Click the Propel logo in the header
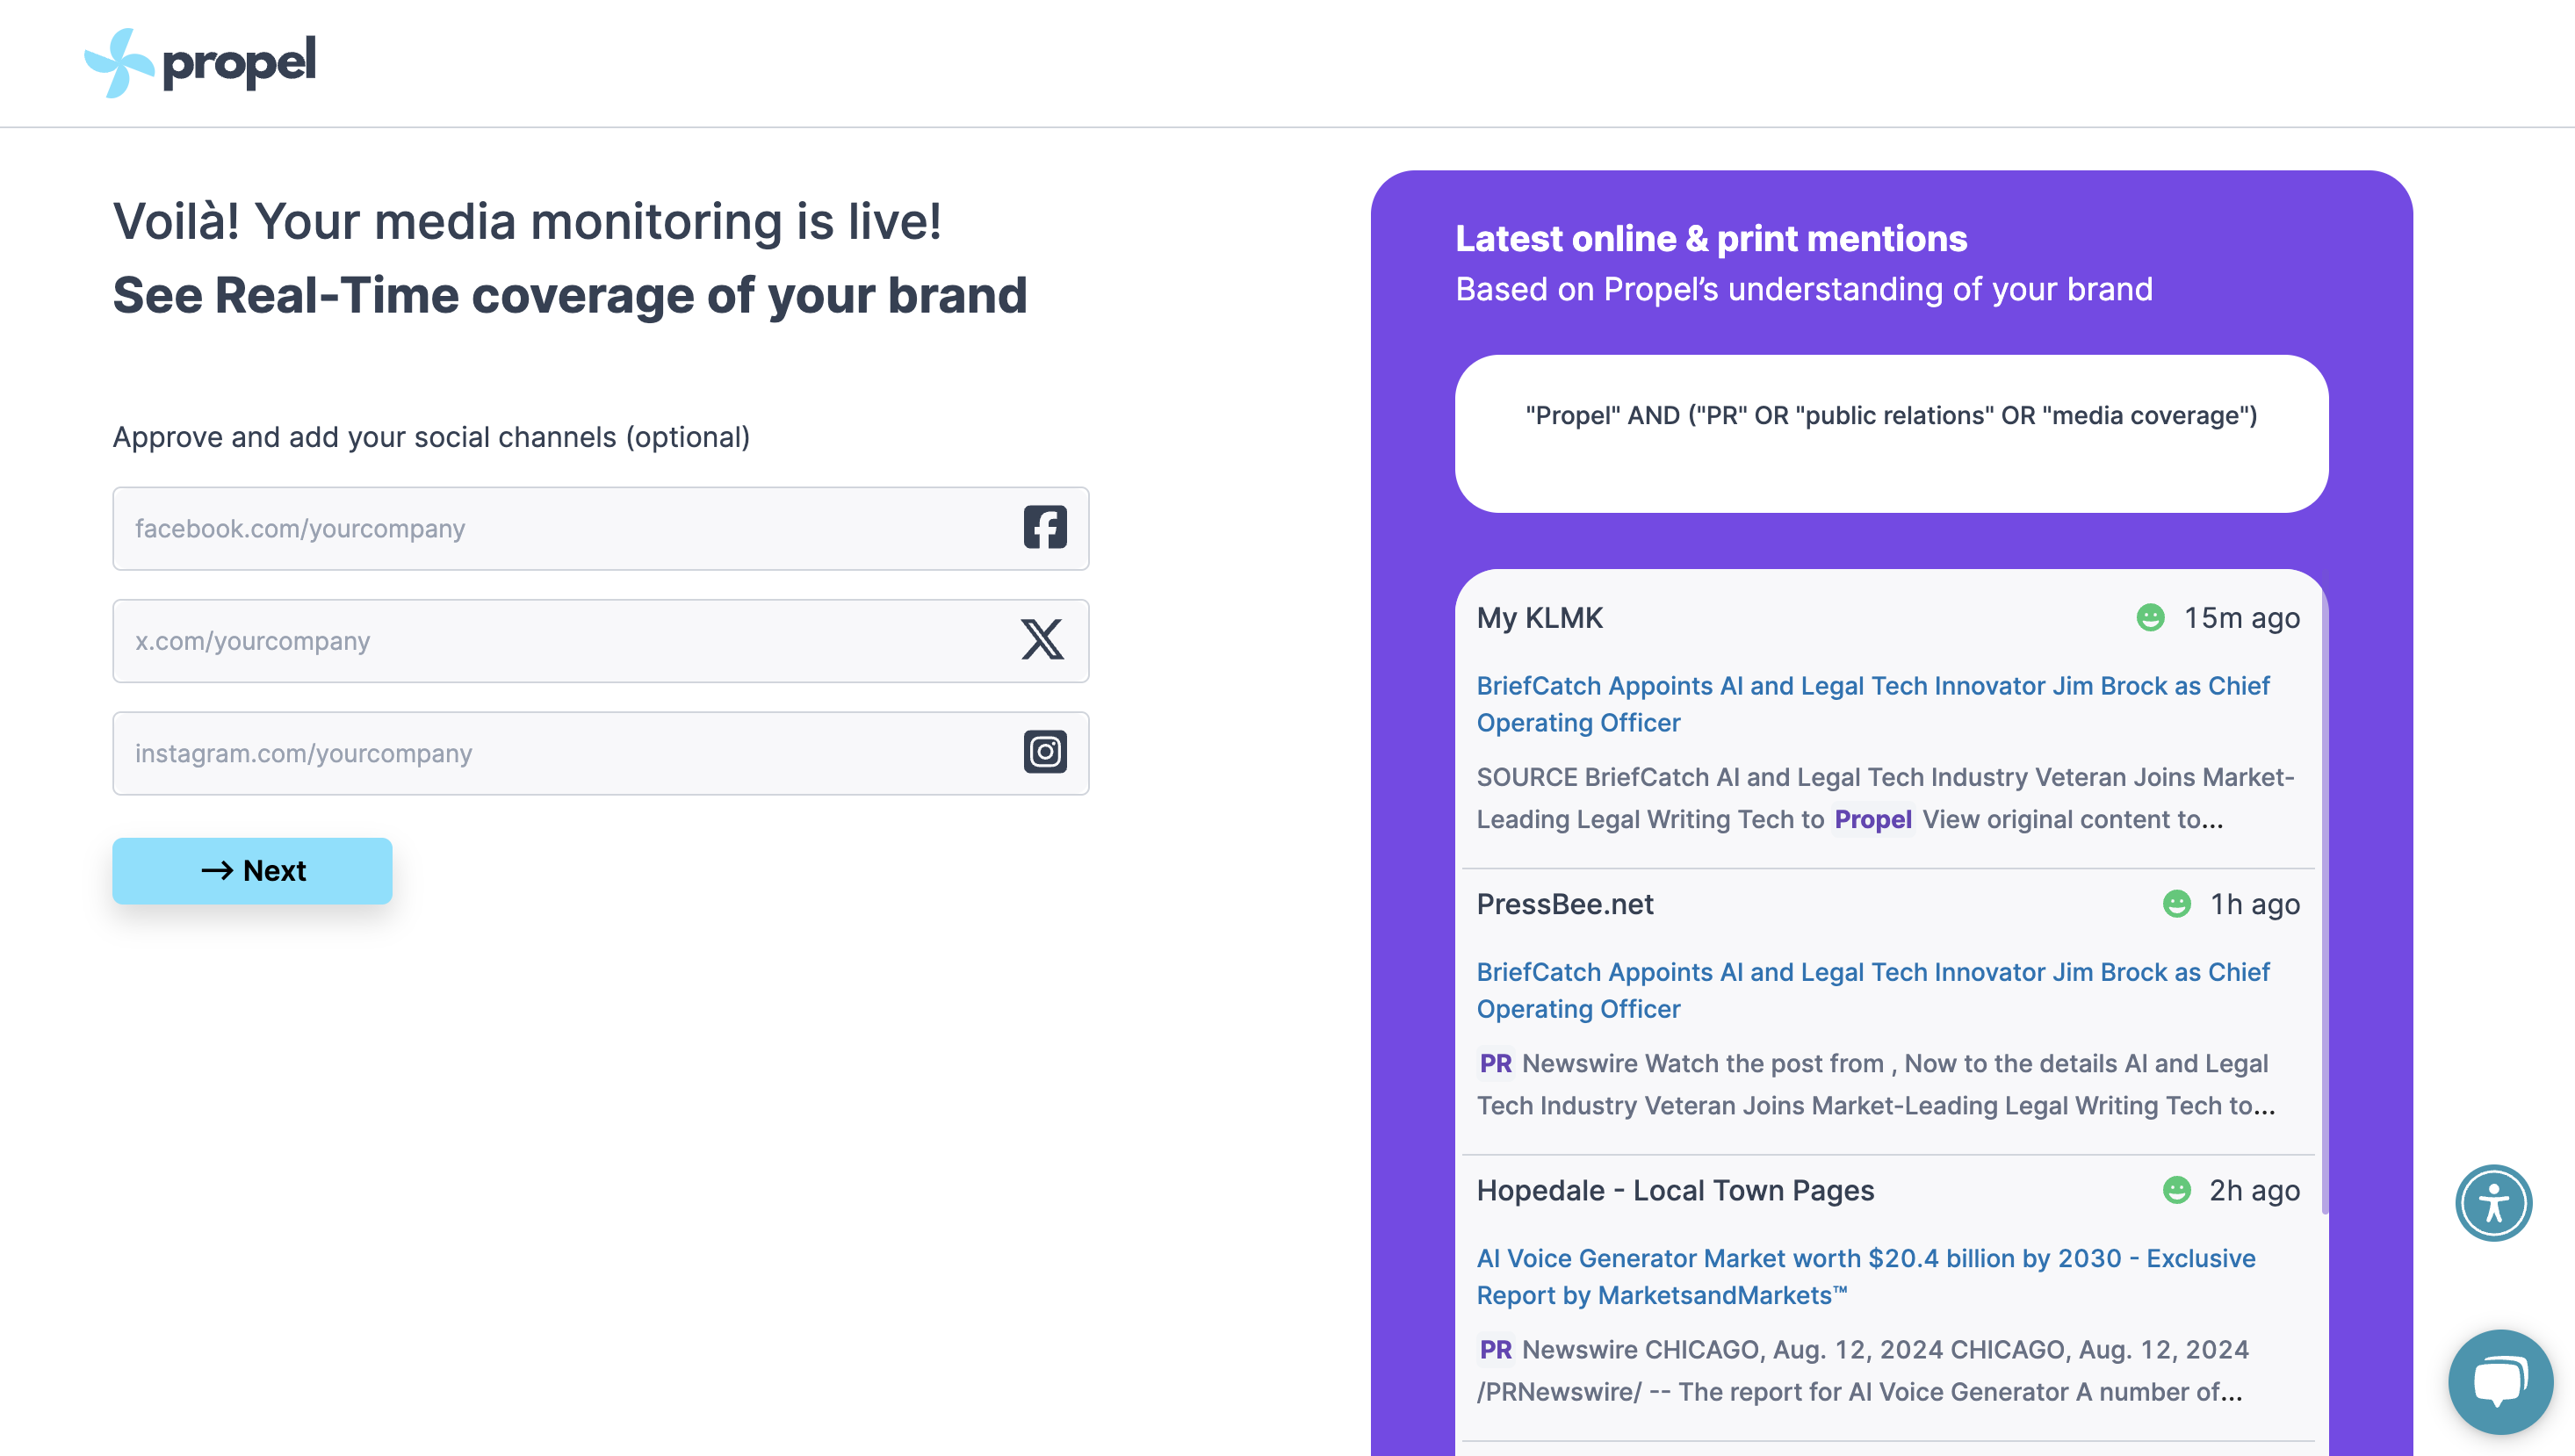The height and width of the screenshot is (1456, 2575). pos(200,62)
